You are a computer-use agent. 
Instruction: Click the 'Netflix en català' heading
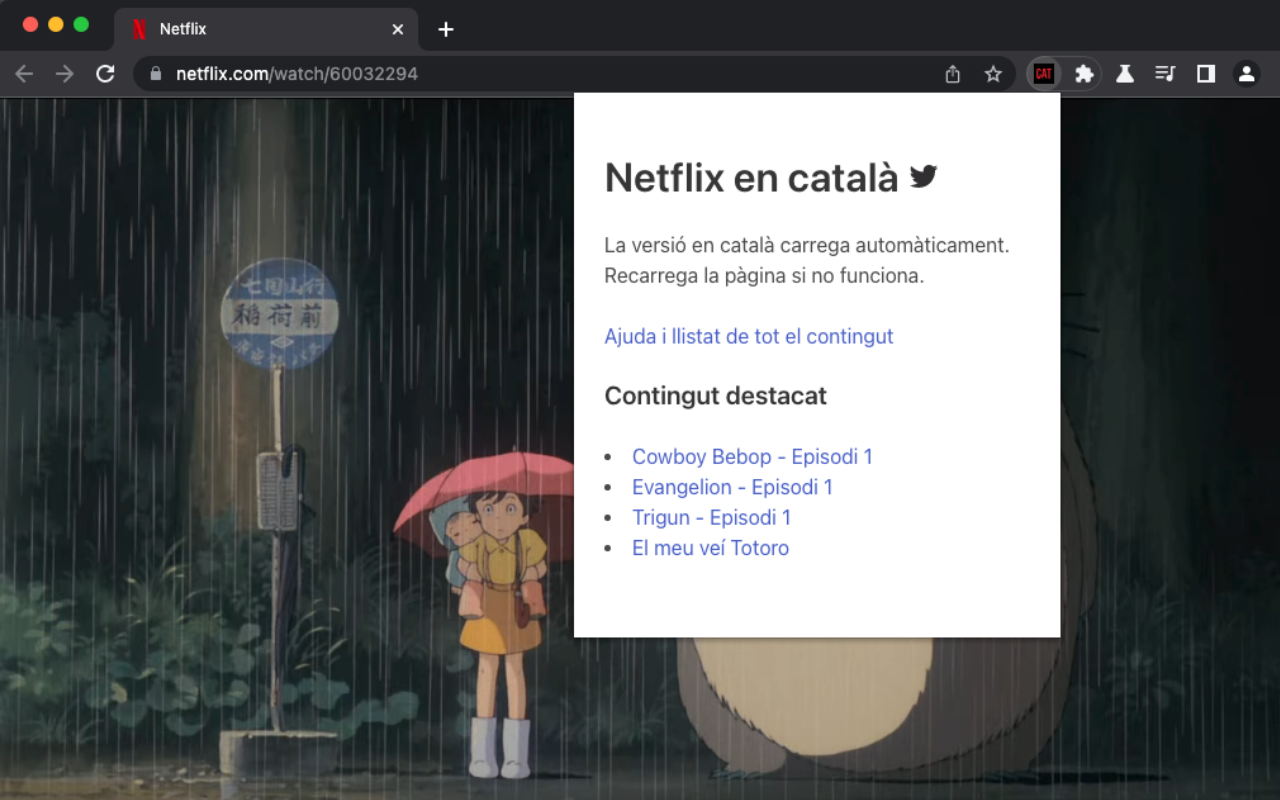(x=752, y=177)
